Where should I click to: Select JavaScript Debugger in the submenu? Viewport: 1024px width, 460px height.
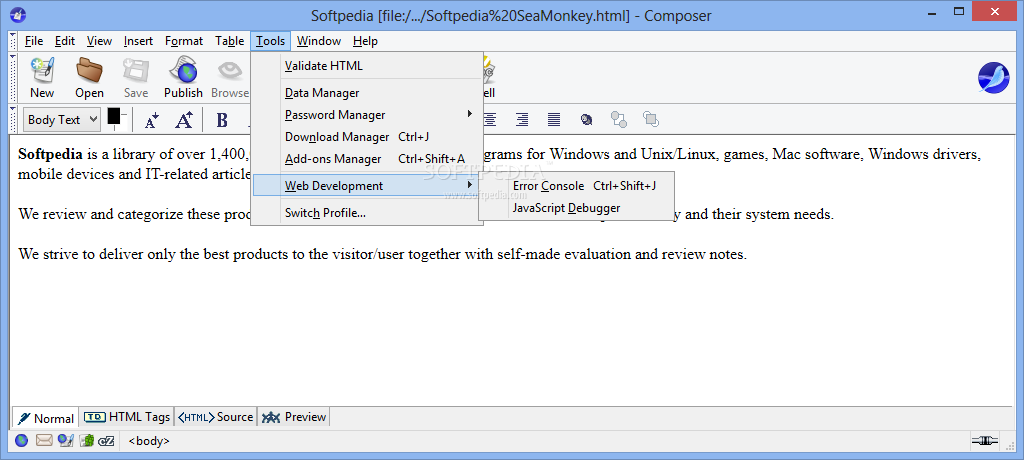(x=577, y=208)
